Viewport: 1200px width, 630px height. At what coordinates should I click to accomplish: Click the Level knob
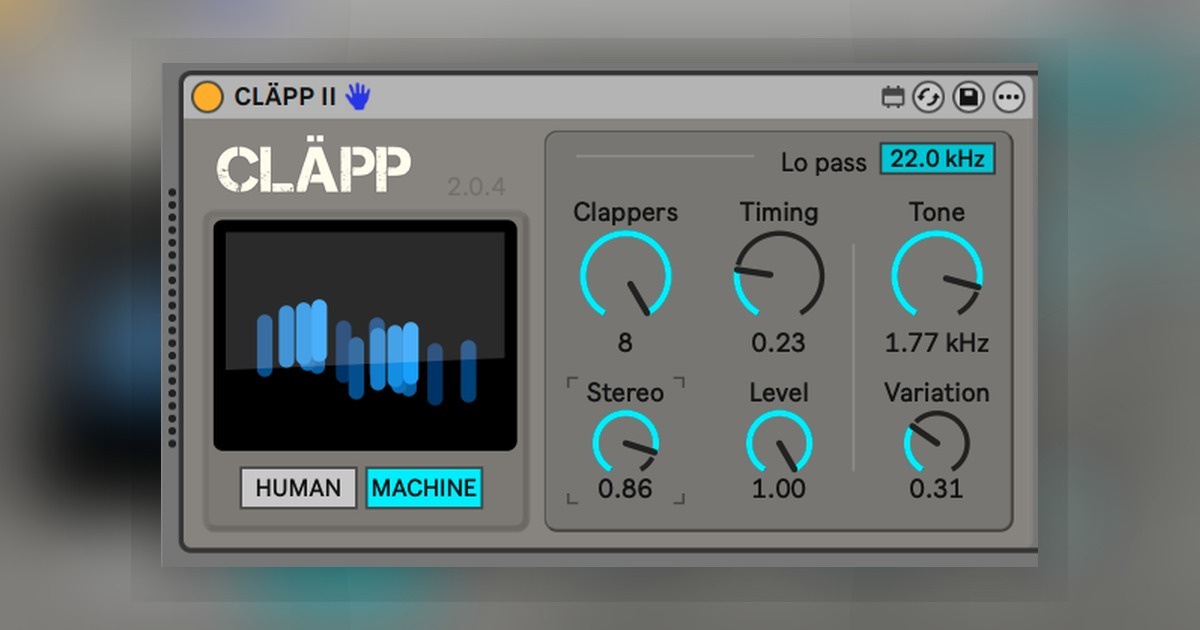779,443
